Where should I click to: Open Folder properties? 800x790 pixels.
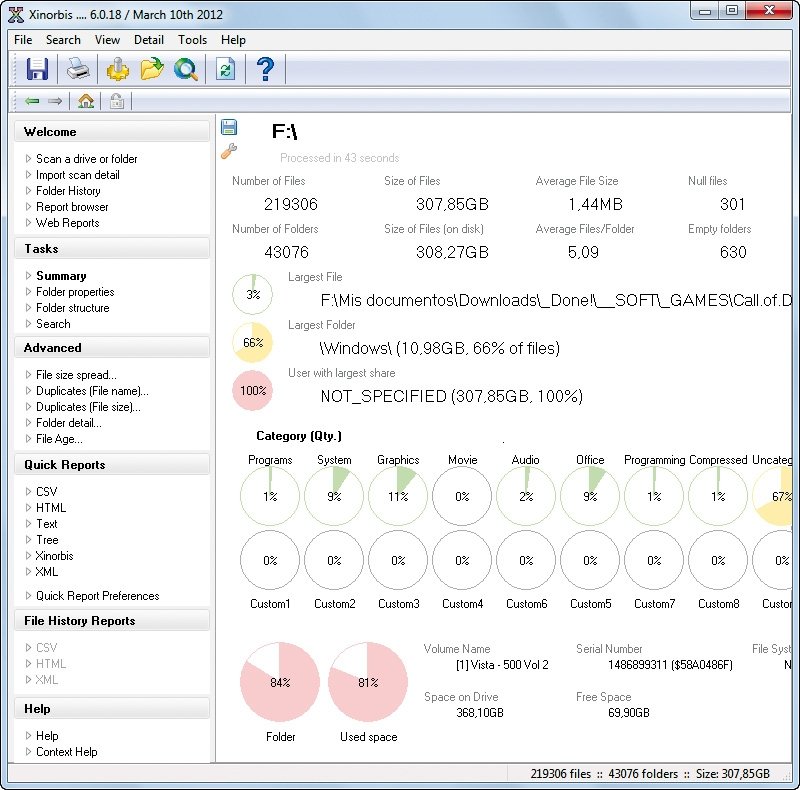[x=75, y=292]
